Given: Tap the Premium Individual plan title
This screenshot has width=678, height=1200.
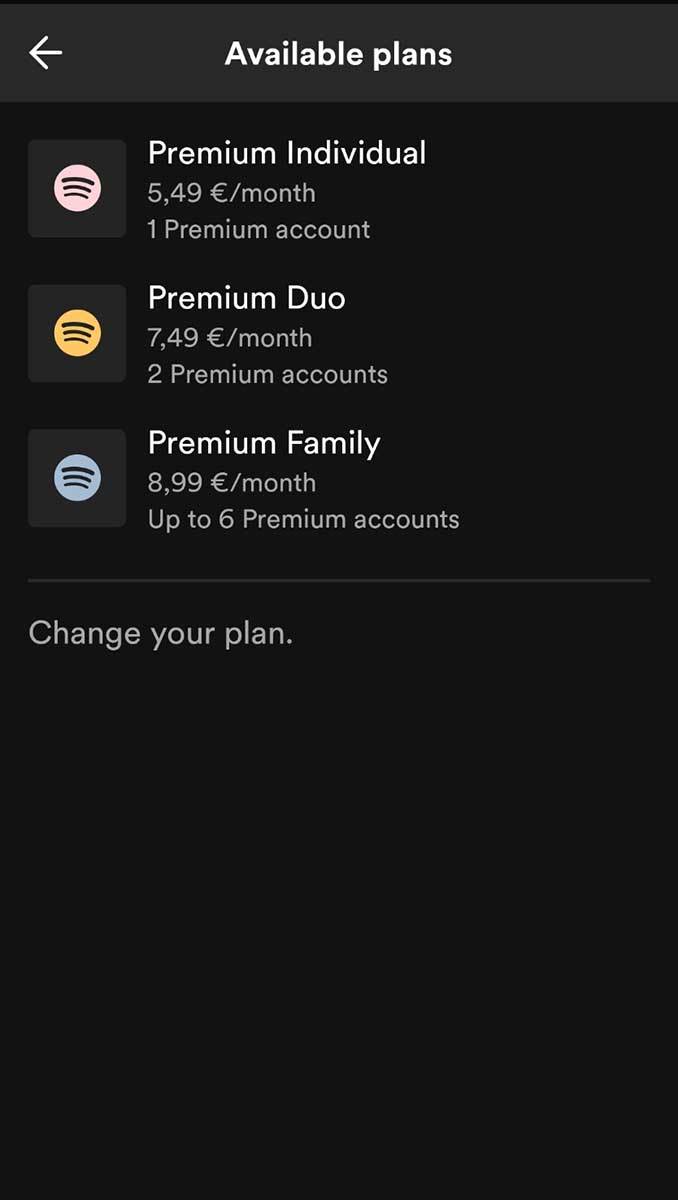Looking at the screenshot, I should pos(288,152).
